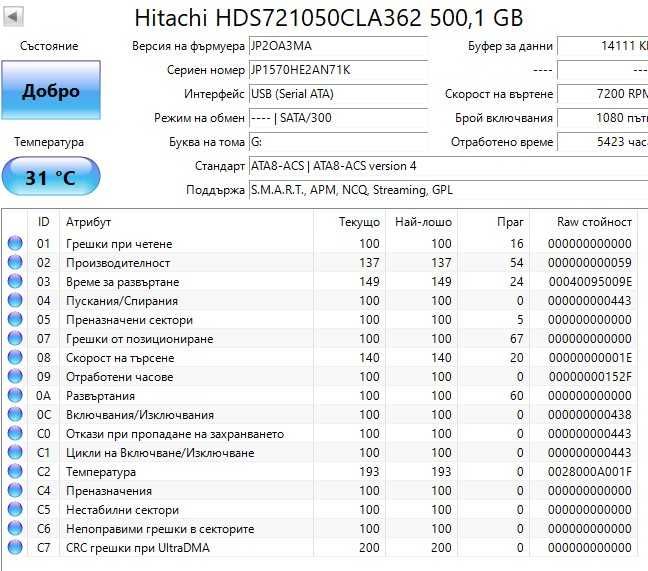
Task: Select status orb for attribute C5
Action: click(15, 509)
